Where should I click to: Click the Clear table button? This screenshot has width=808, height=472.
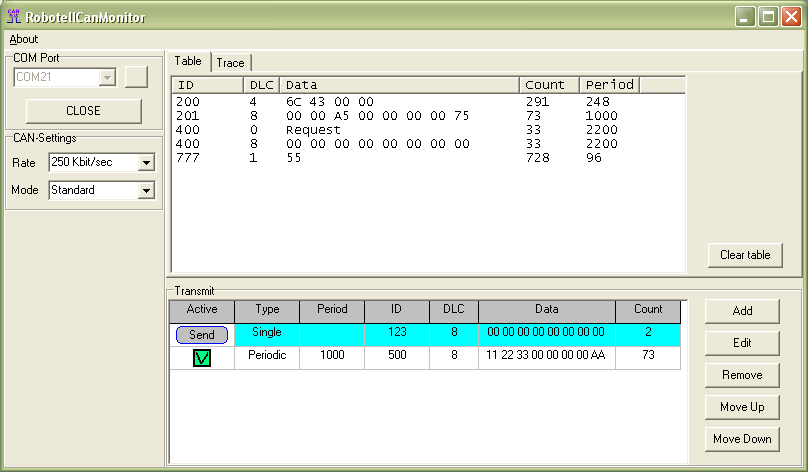coord(744,255)
